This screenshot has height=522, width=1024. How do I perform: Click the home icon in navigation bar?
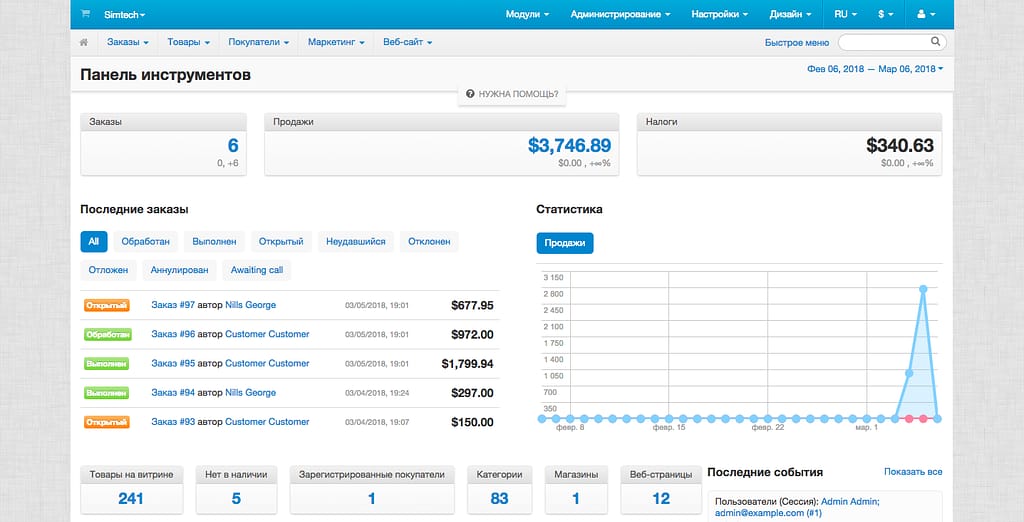84,43
